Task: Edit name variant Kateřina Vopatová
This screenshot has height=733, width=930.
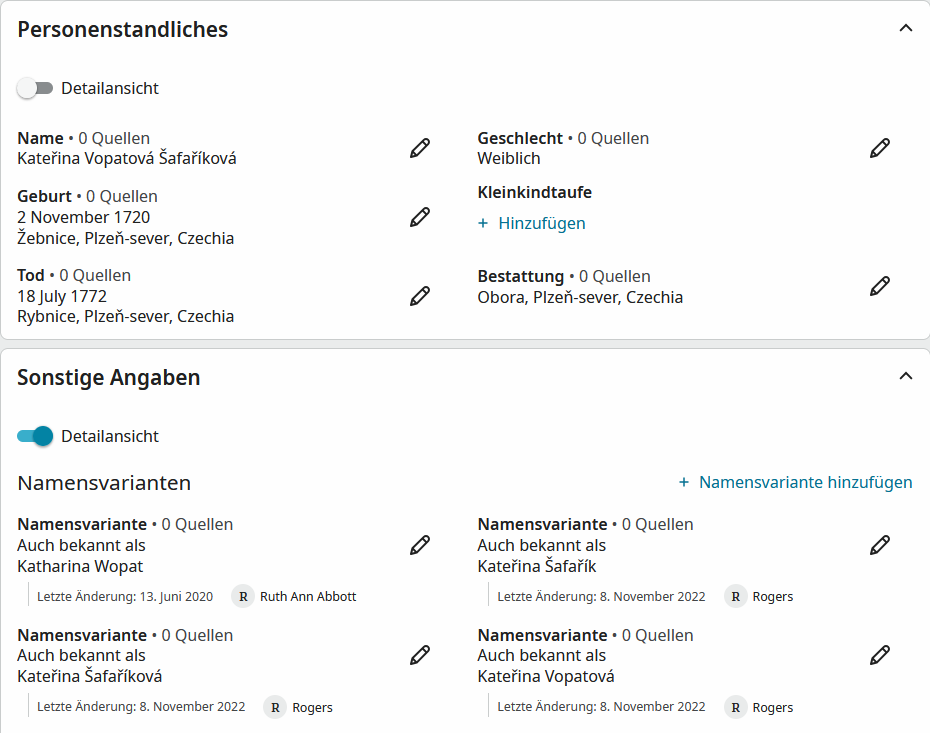Action: 880,655
